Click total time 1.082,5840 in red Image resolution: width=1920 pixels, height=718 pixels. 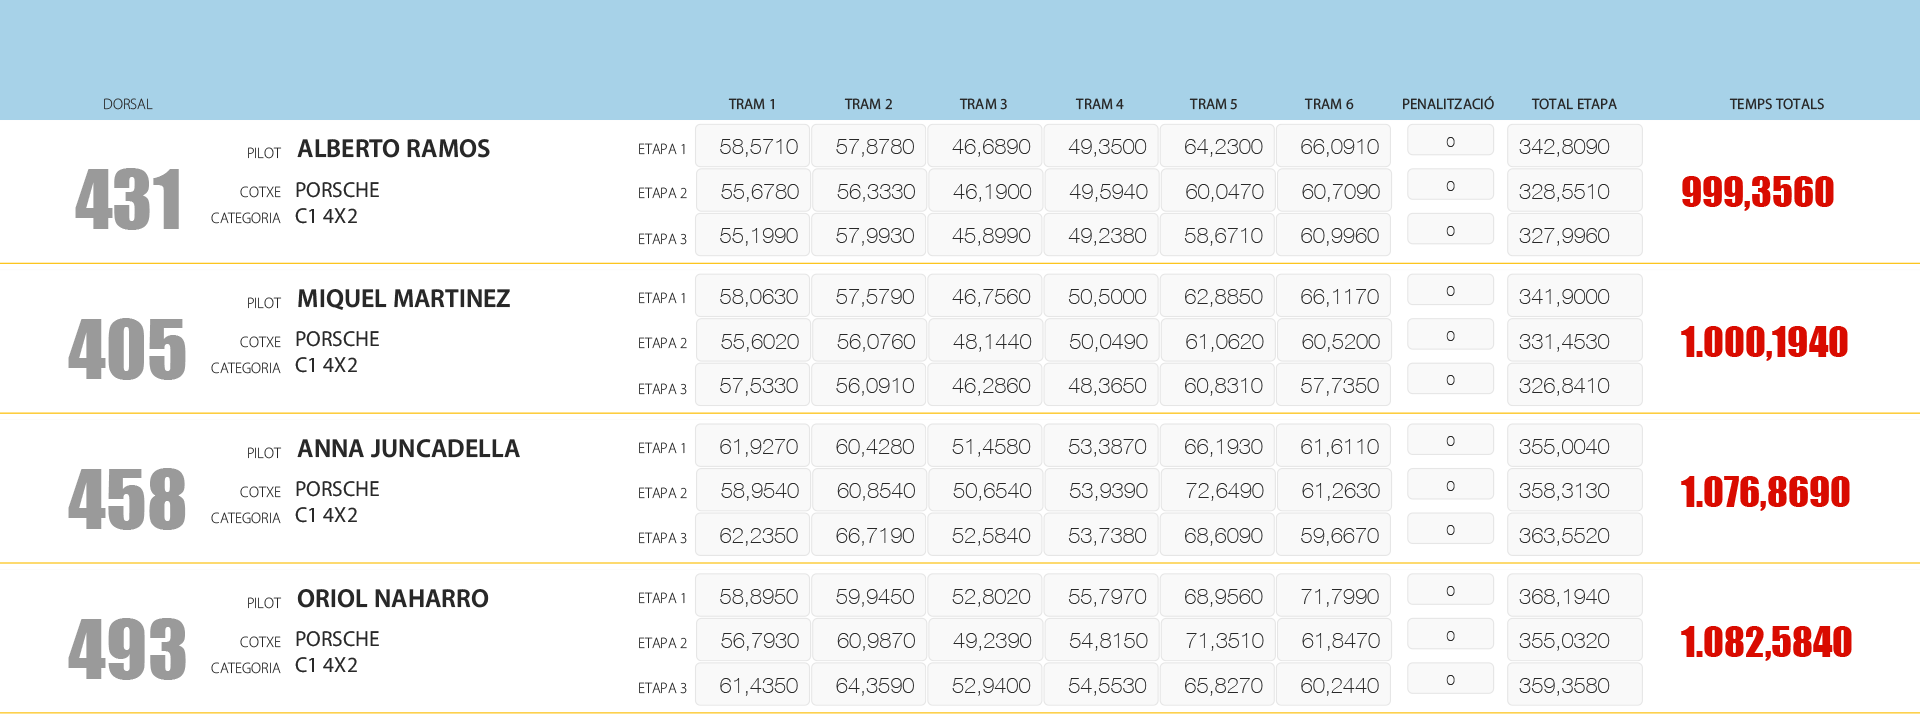(1765, 642)
